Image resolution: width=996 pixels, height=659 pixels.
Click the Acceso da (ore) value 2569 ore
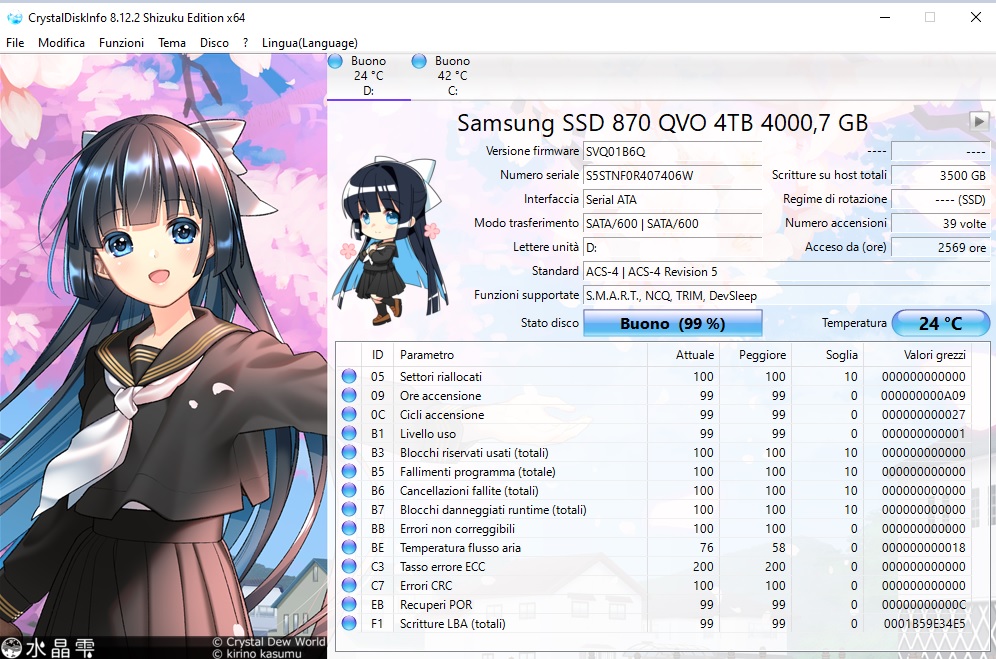940,248
